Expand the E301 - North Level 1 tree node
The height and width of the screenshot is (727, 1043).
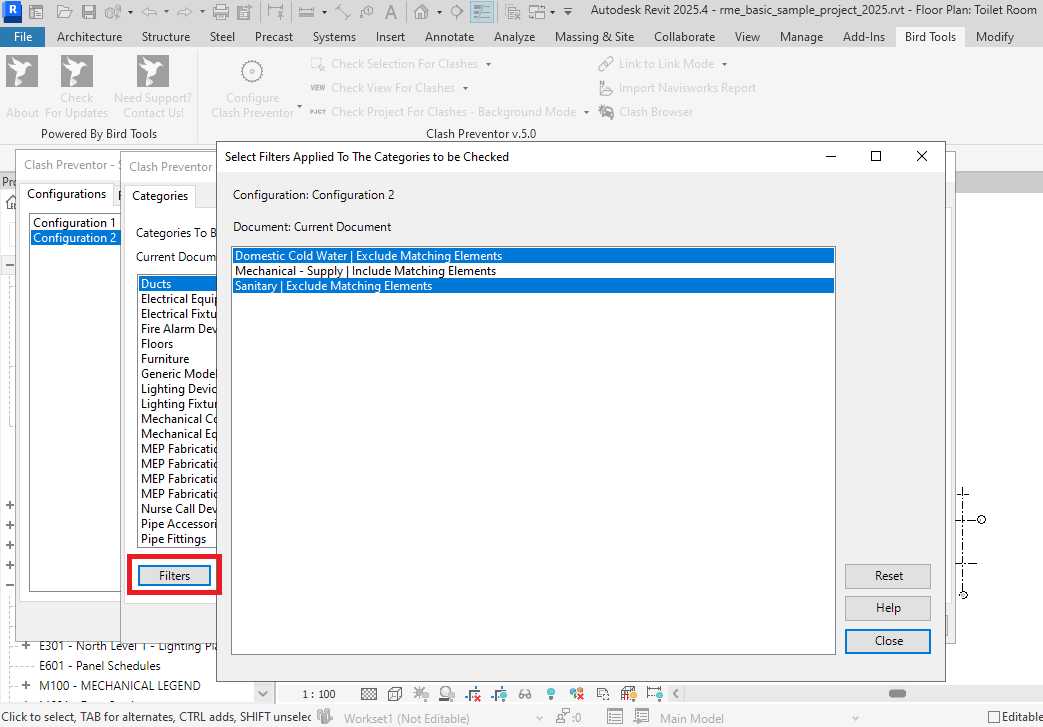[26, 645]
